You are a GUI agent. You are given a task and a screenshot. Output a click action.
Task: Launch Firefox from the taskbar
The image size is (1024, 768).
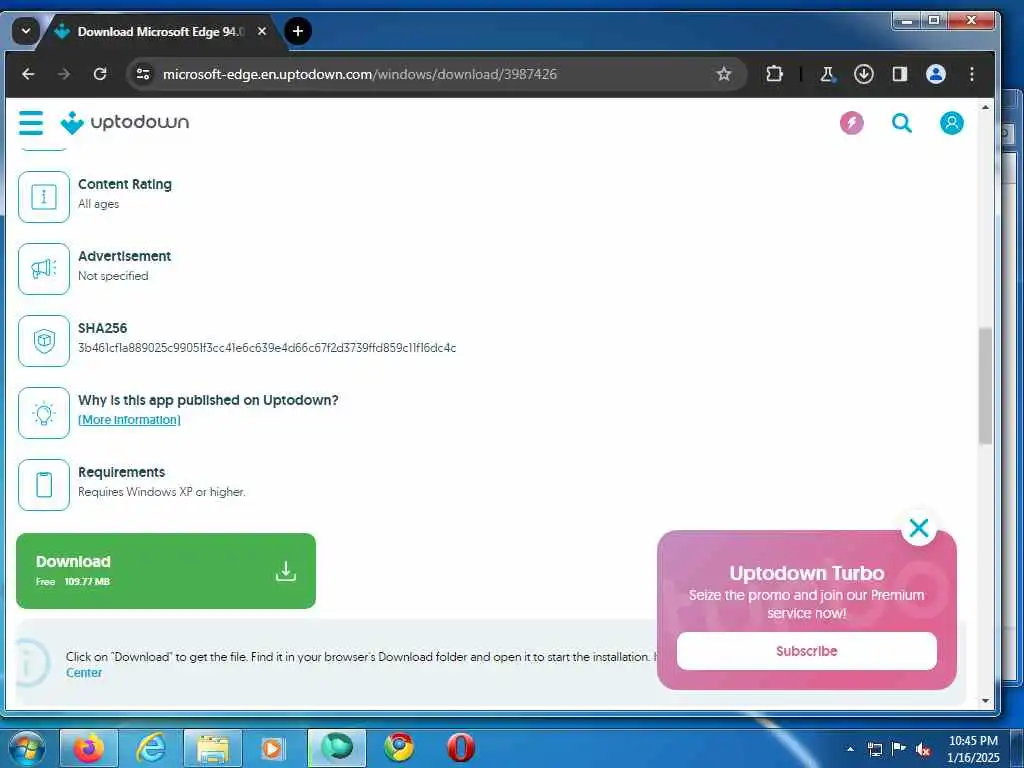tap(89, 748)
